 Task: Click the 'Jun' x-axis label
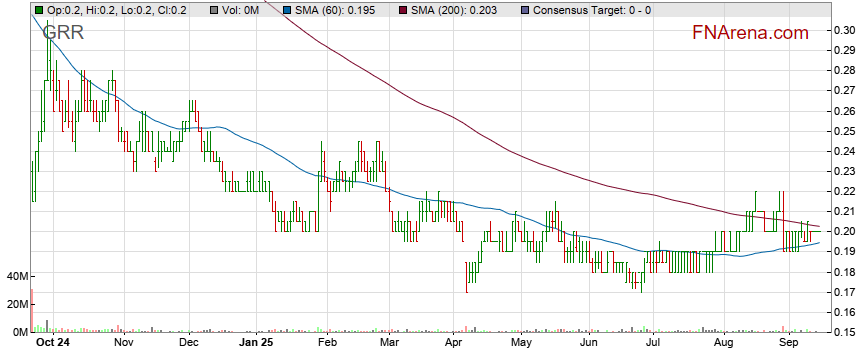[589, 343]
